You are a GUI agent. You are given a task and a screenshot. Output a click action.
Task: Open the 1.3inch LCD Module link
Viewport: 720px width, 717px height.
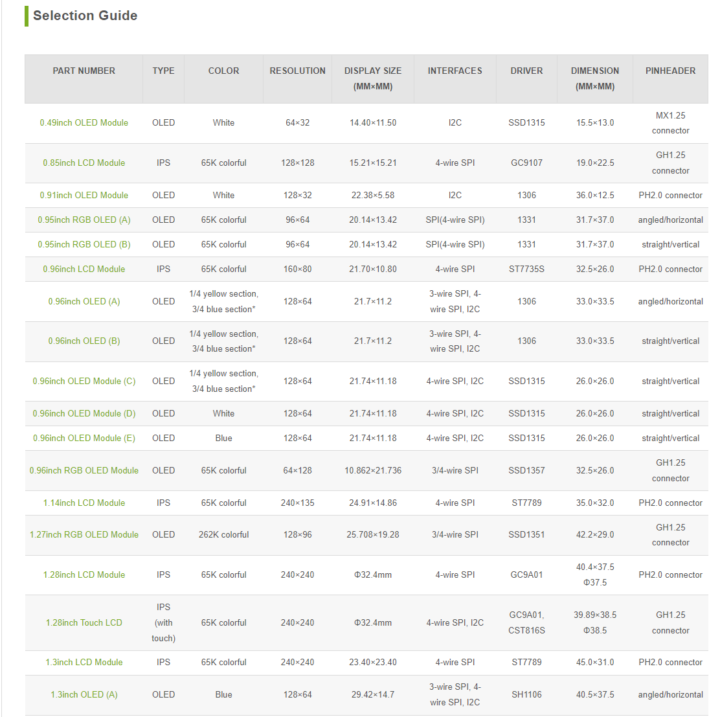click(84, 662)
